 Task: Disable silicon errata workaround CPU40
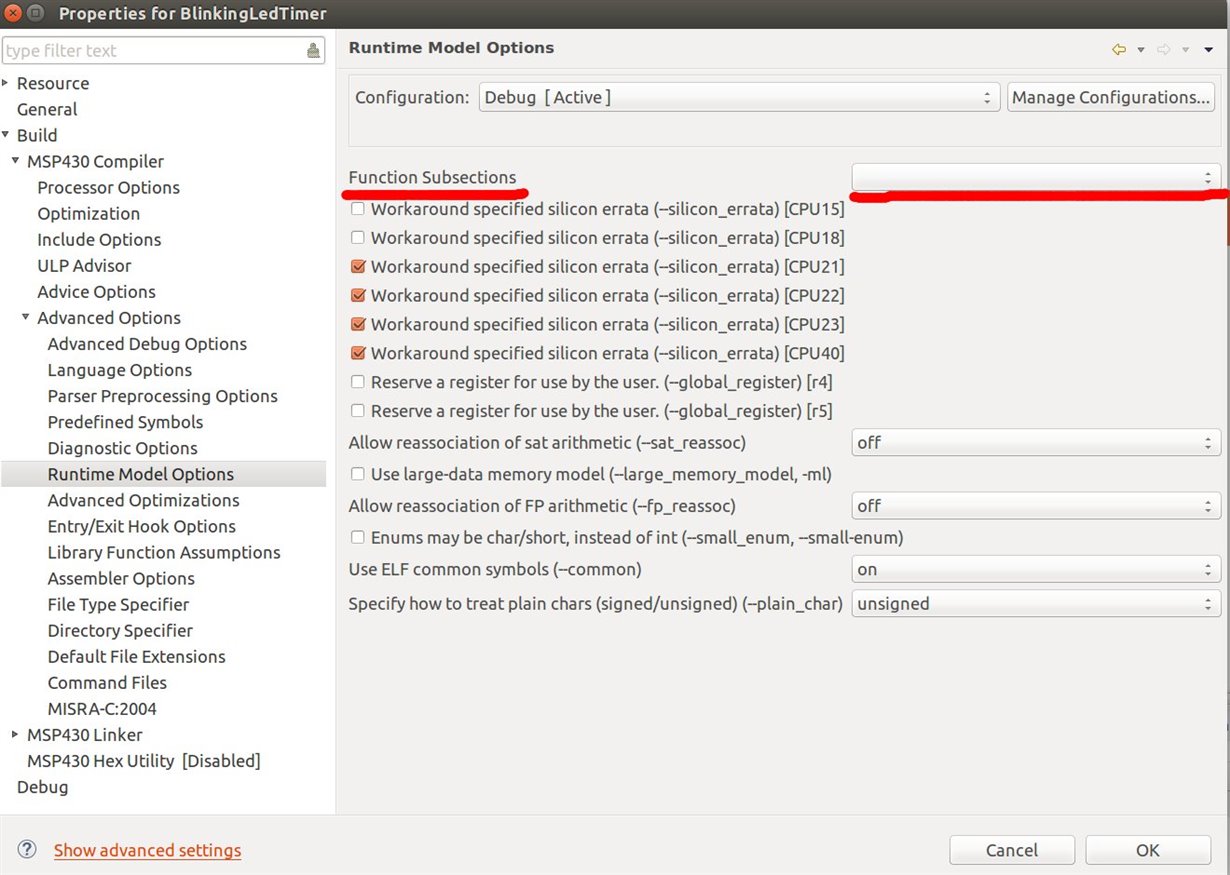pos(358,353)
